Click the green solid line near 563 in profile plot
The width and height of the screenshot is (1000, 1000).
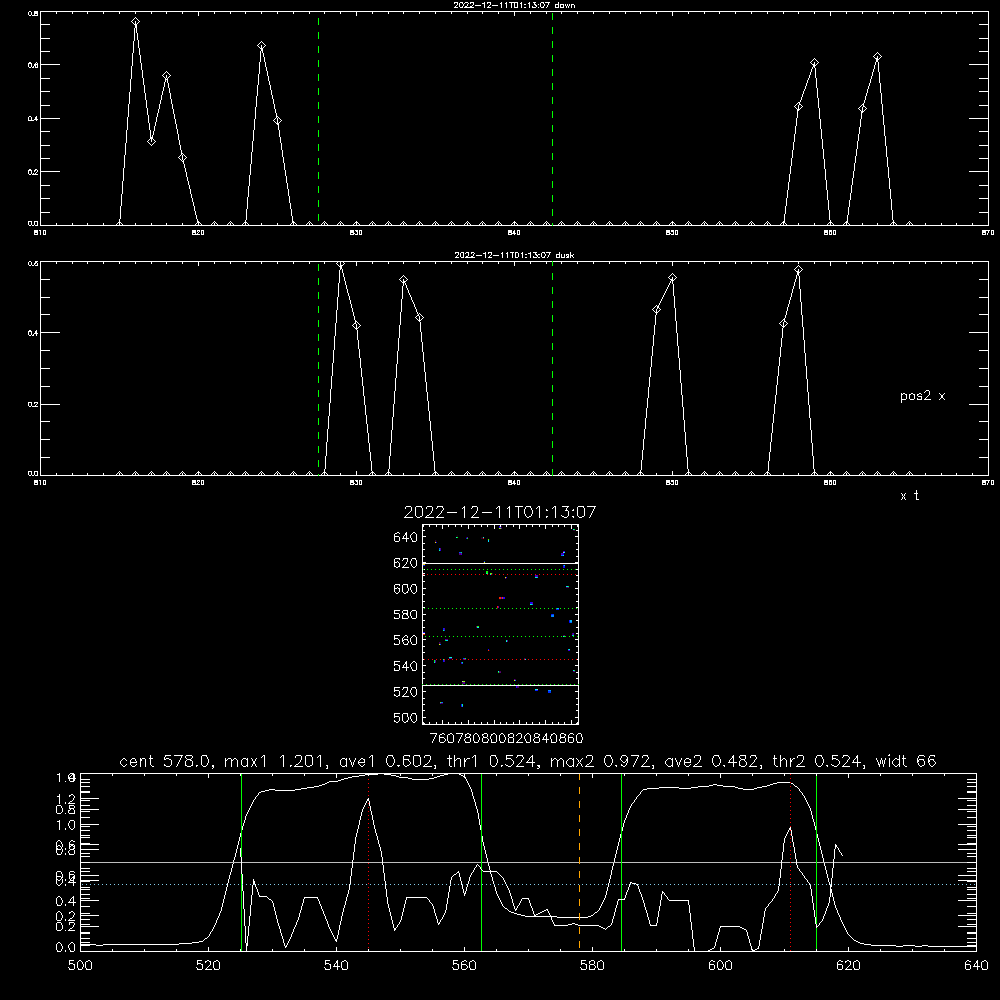pyautogui.click(x=482, y=862)
